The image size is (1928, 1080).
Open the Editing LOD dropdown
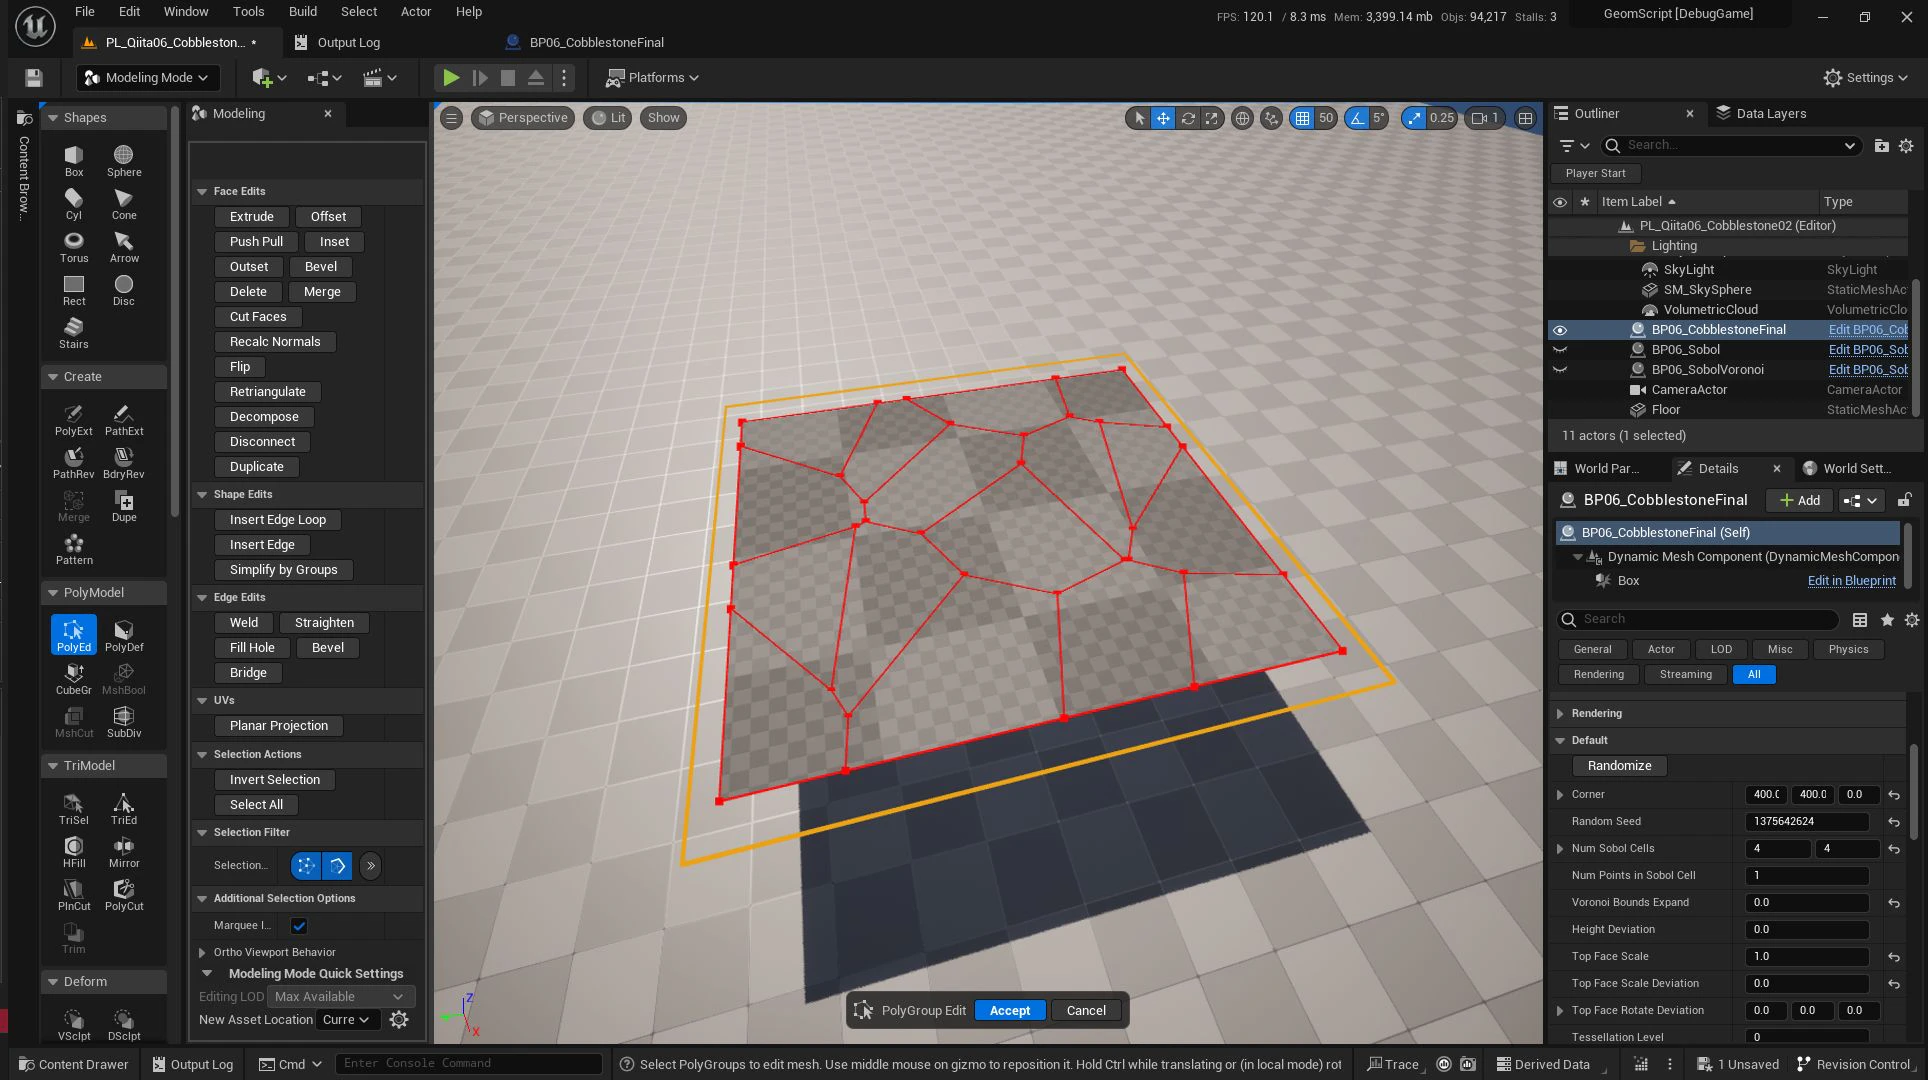(x=340, y=997)
